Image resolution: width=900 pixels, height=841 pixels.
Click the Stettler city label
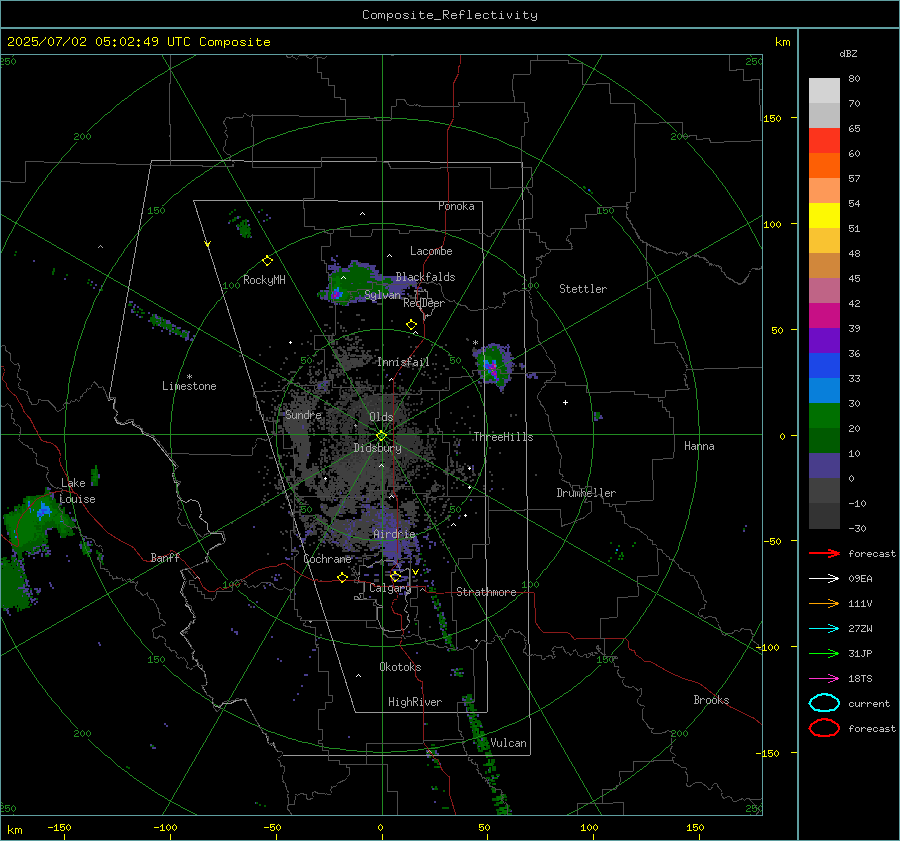(583, 289)
